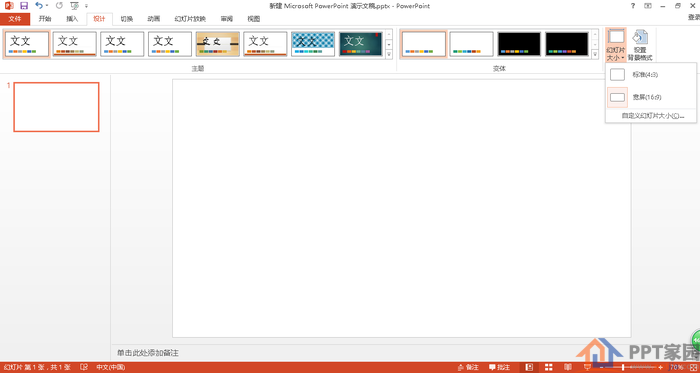Select the first white variant thumbnail
700x373 pixels.
click(x=424, y=44)
